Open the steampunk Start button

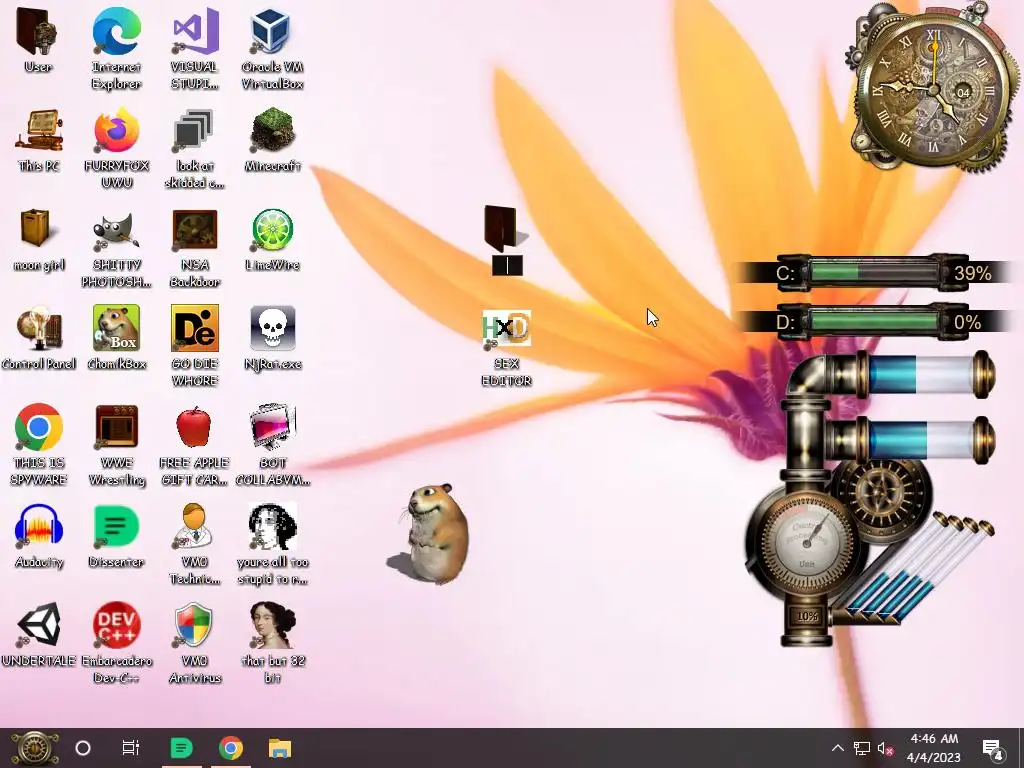pyautogui.click(x=34, y=748)
